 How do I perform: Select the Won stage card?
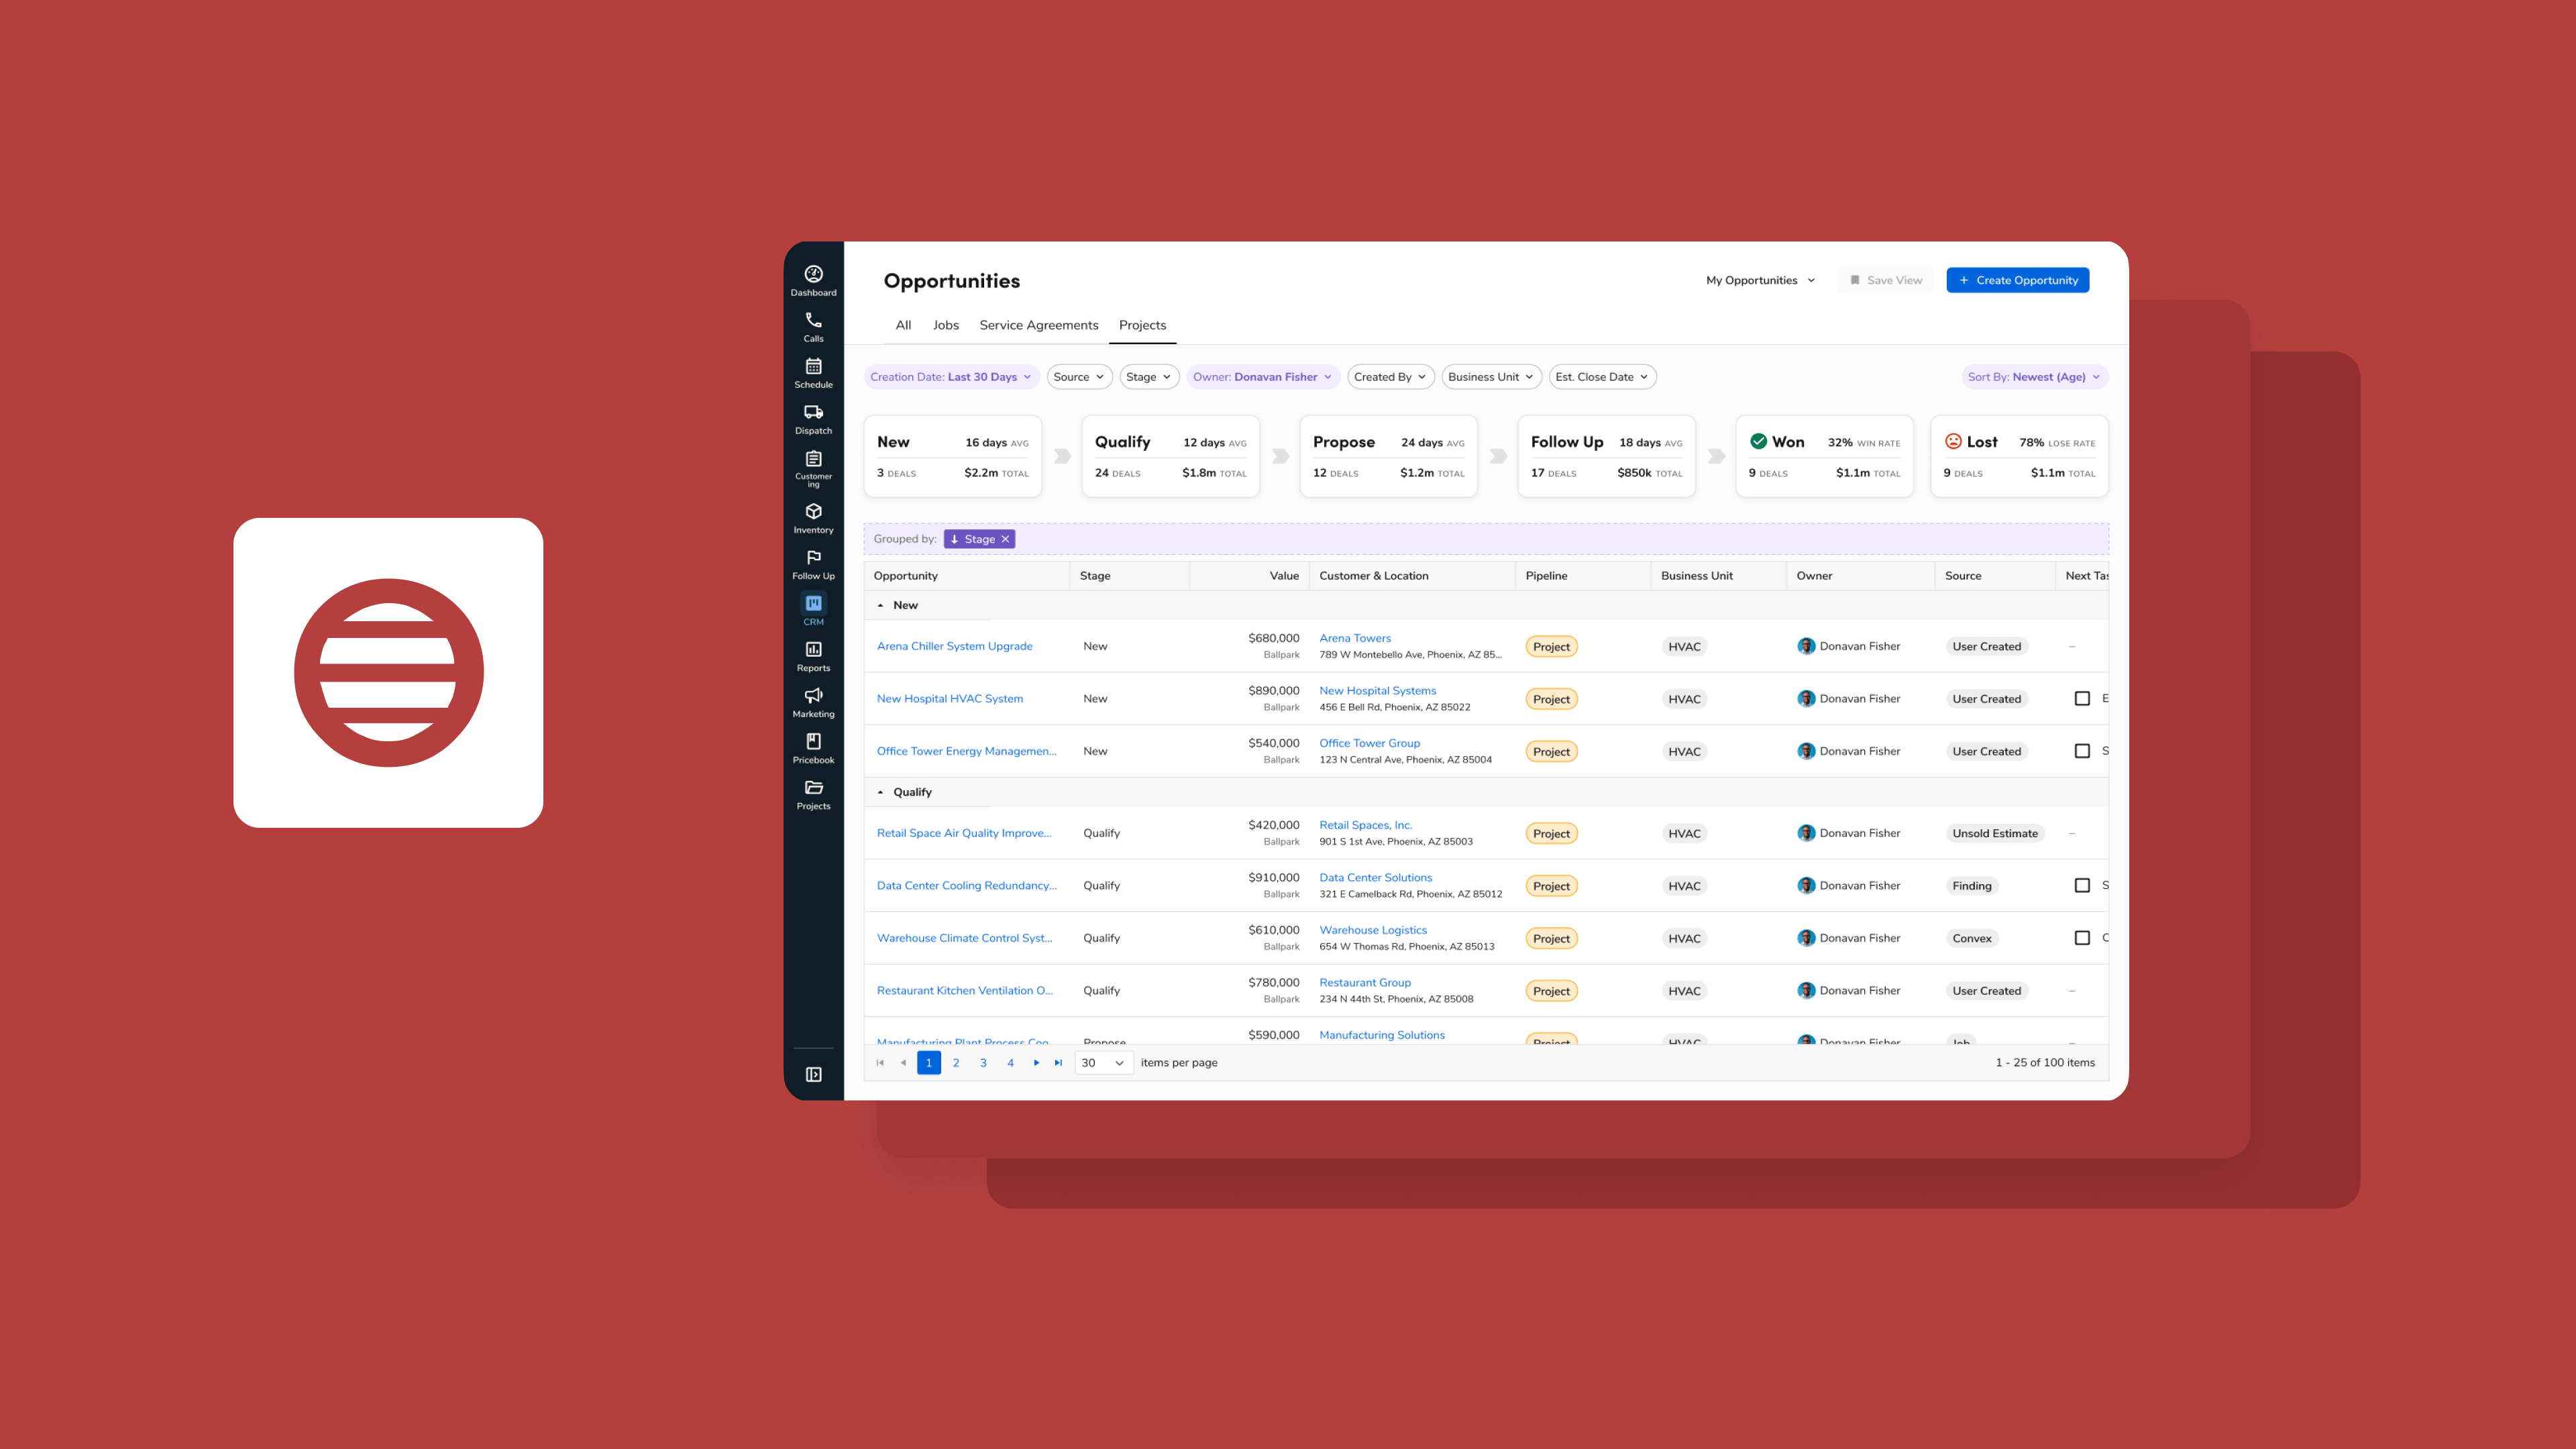pos(1824,456)
